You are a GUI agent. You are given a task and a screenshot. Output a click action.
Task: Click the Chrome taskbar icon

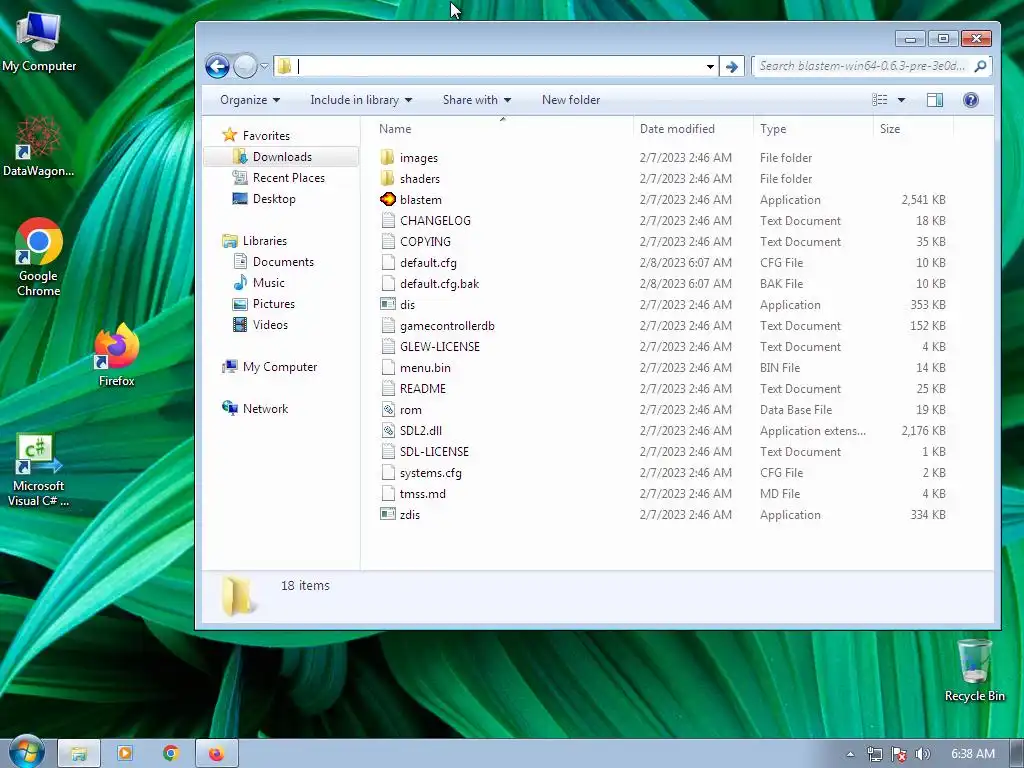[170, 754]
